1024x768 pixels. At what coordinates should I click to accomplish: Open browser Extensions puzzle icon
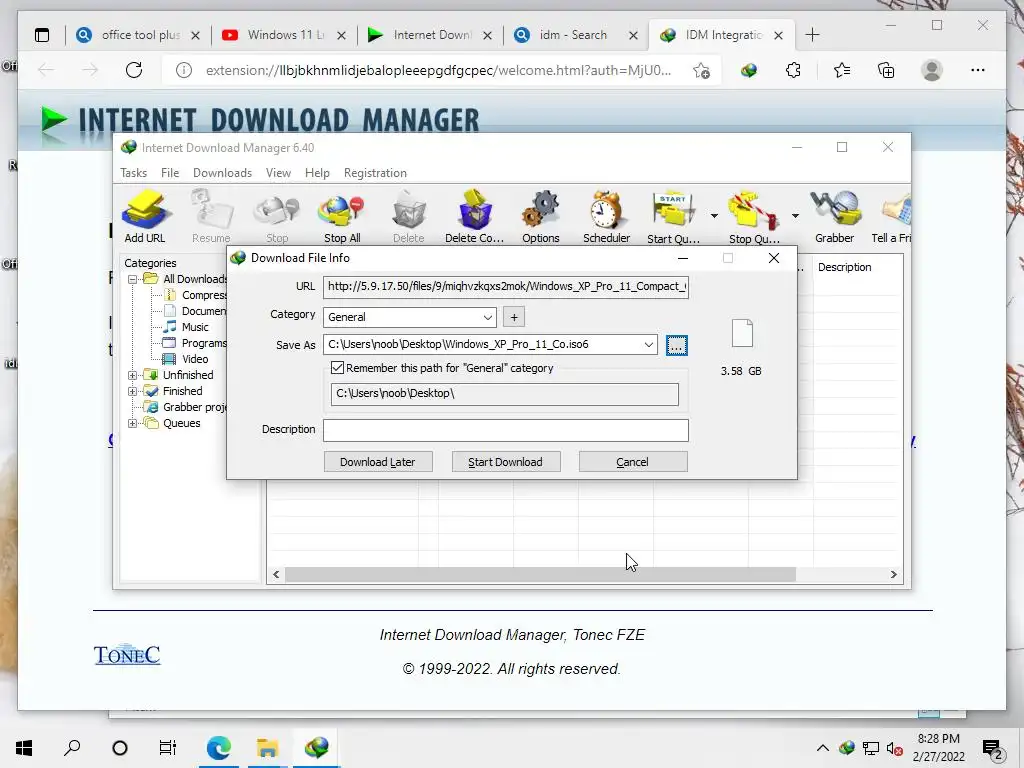[793, 70]
